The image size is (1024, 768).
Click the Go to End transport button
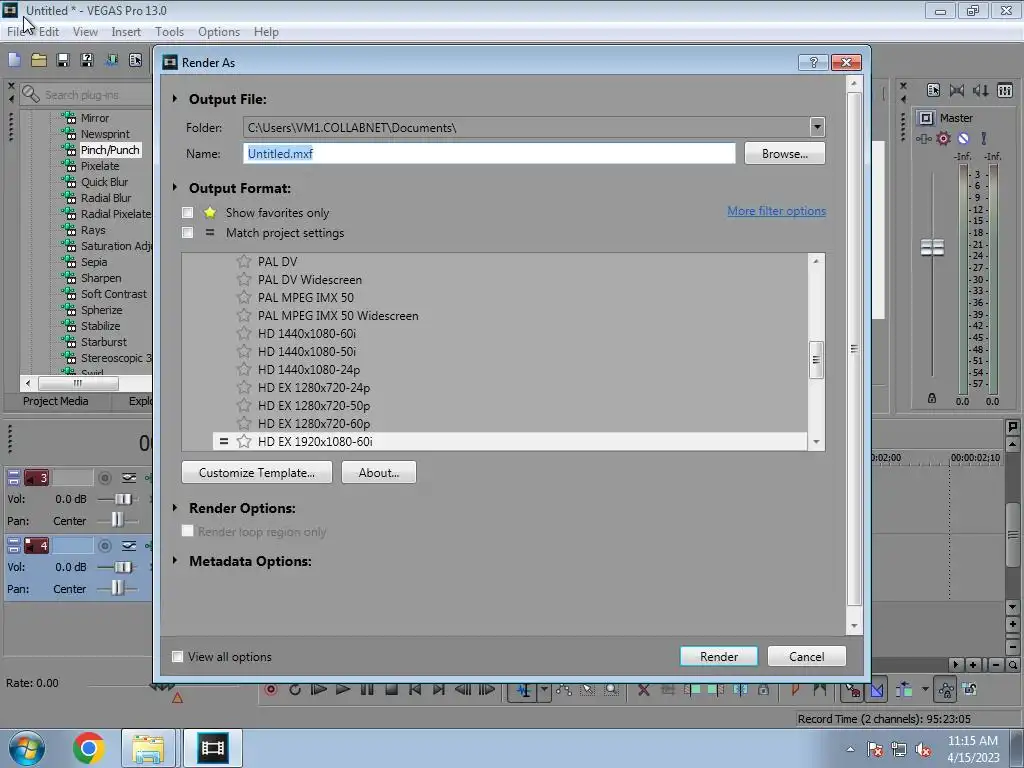439,690
